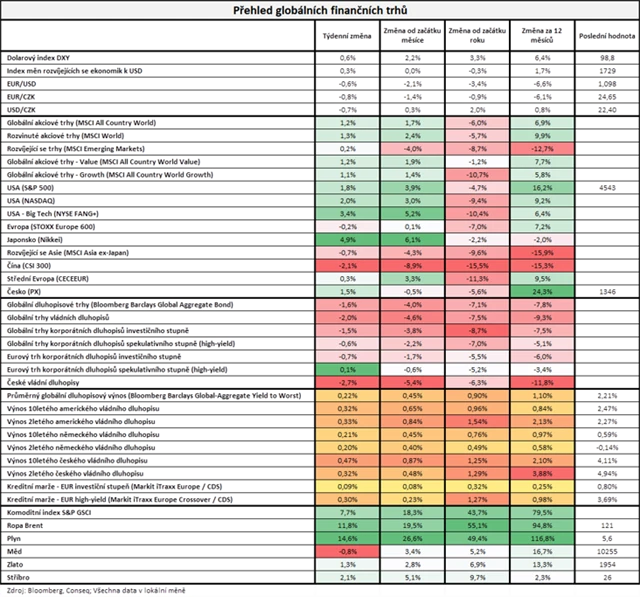This screenshot has width=640, height=597.
Task: Select the cell with value -10,7%
Action: click(x=478, y=174)
